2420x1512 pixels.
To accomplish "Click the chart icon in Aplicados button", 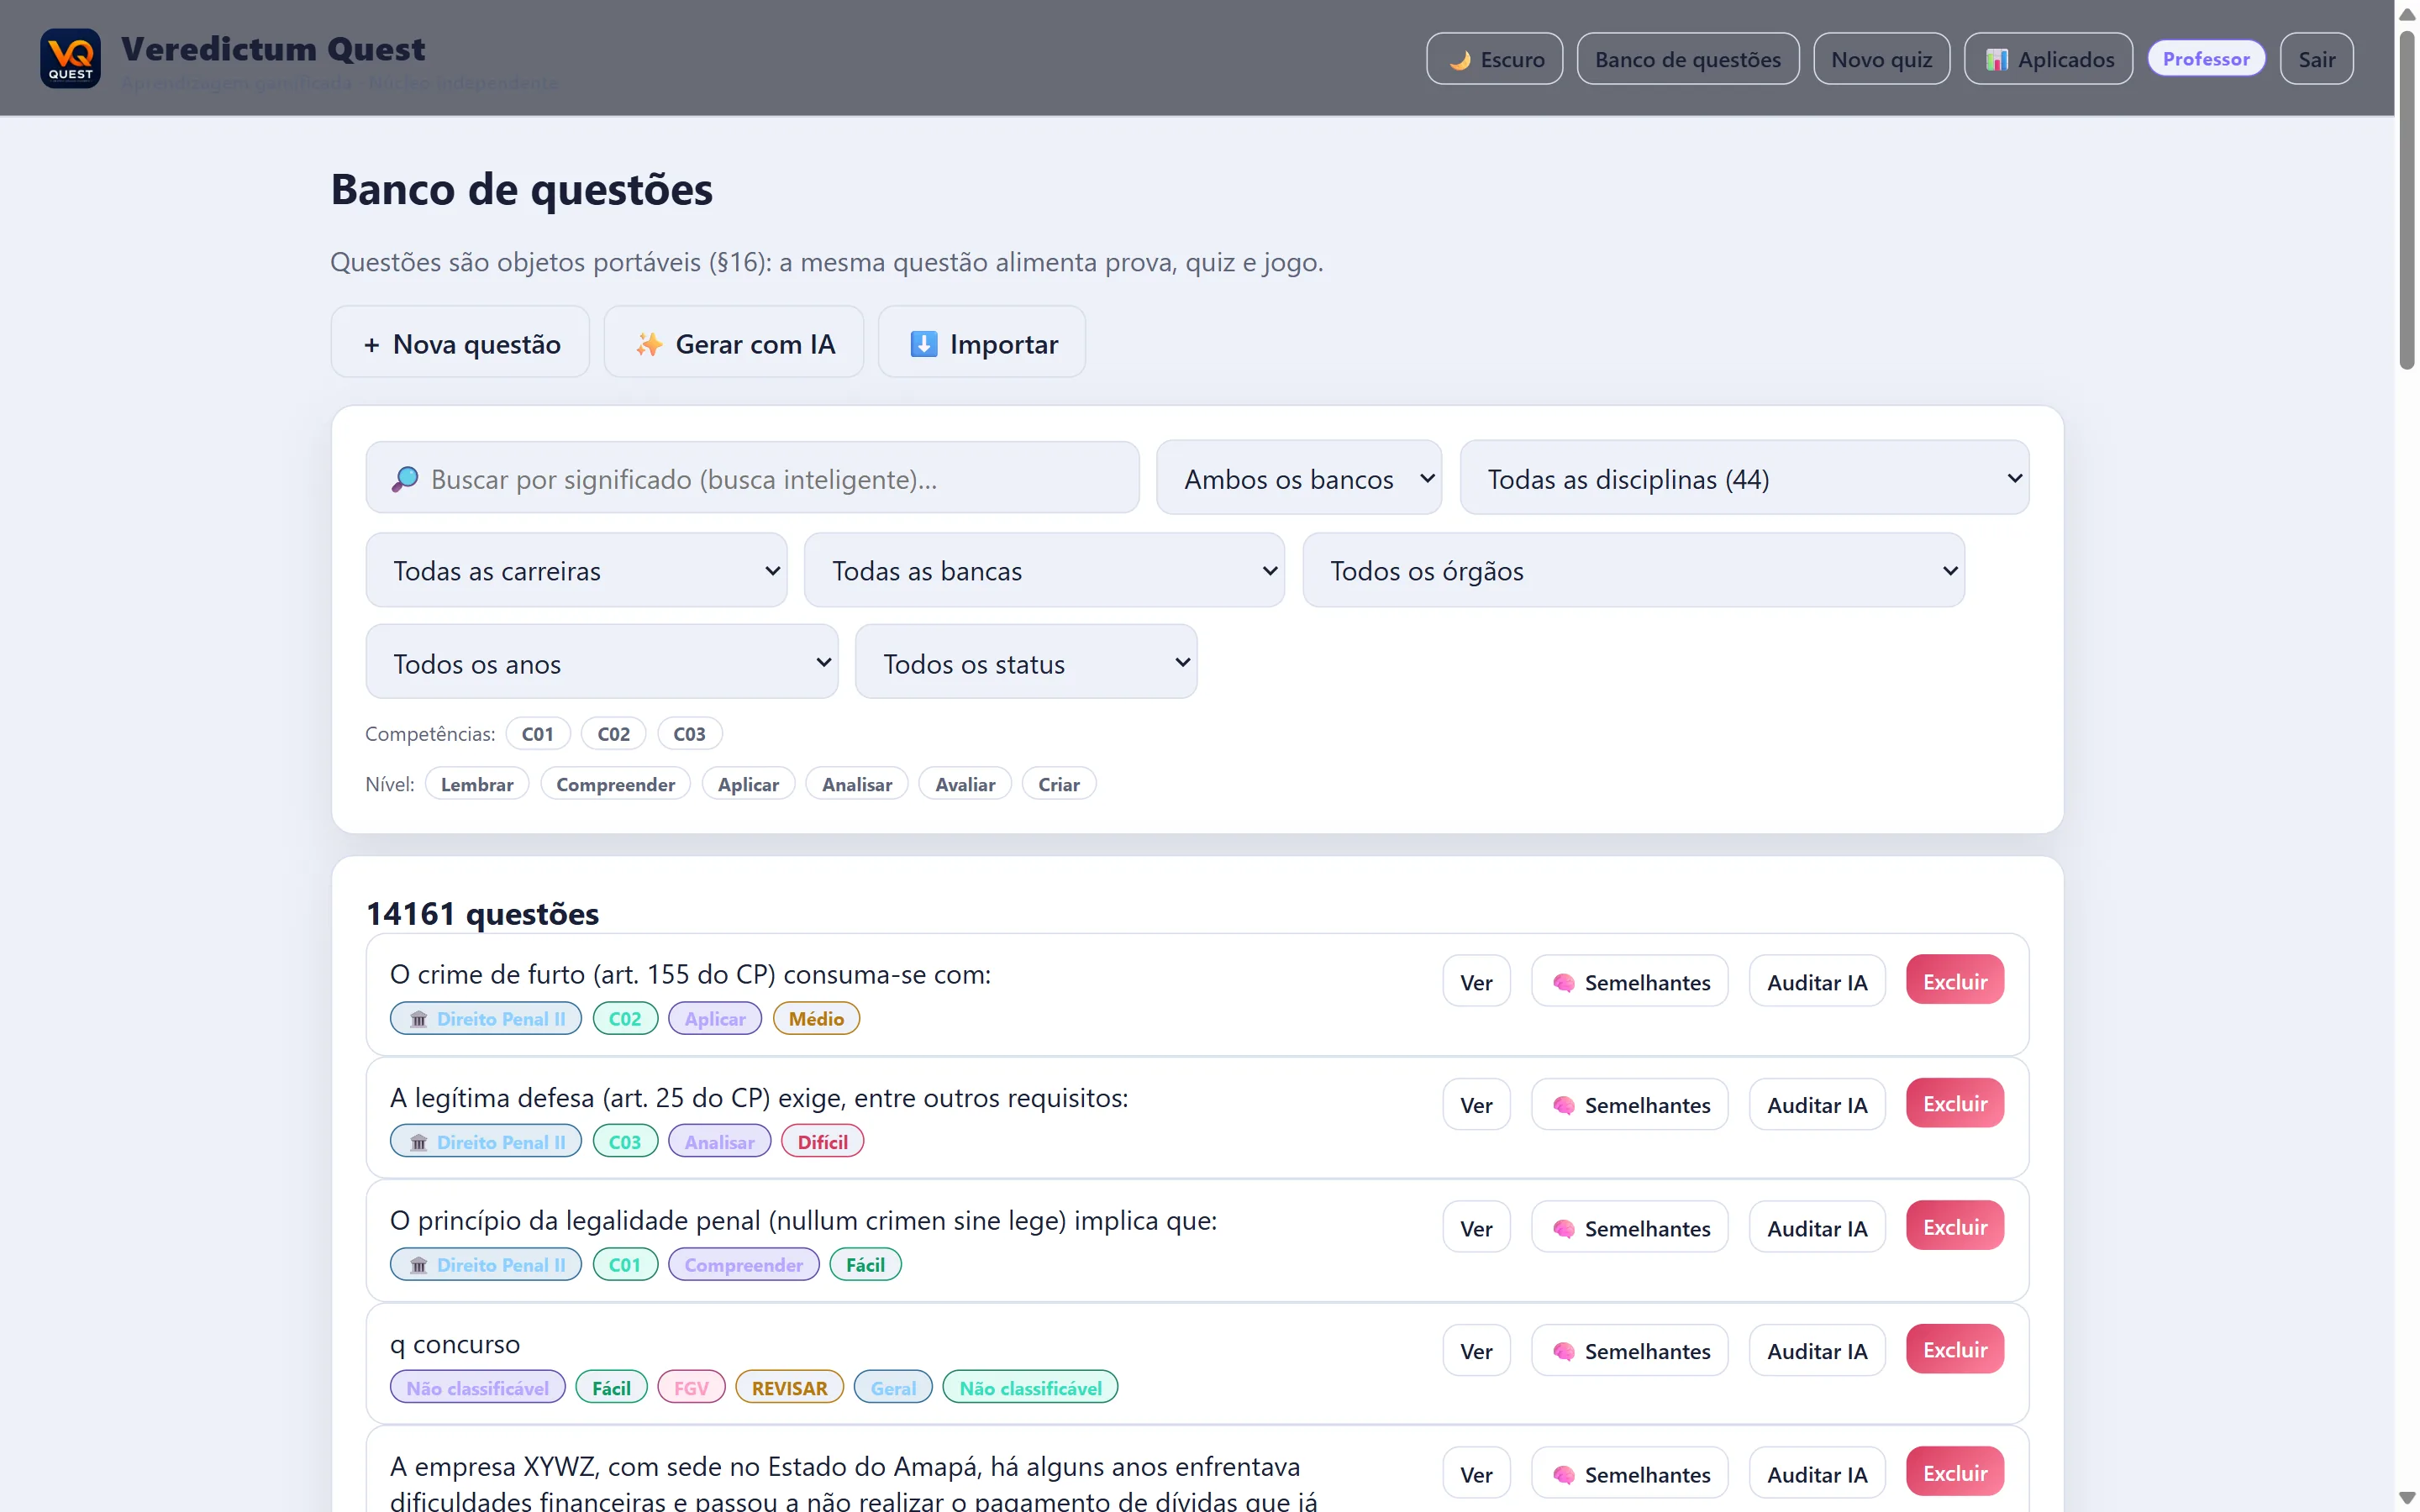I will (x=1996, y=60).
